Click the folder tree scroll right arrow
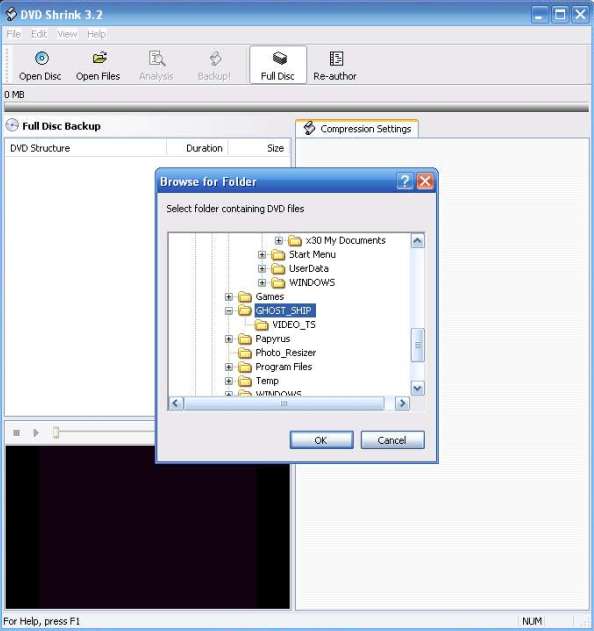The height and width of the screenshot is (631, 594). coord(402,403)
